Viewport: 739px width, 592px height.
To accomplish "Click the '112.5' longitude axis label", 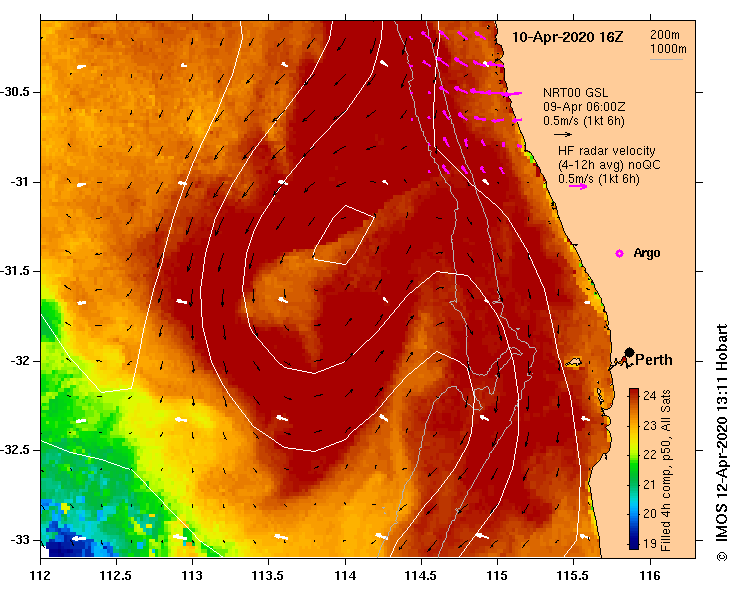I will (x=116, y=576).
